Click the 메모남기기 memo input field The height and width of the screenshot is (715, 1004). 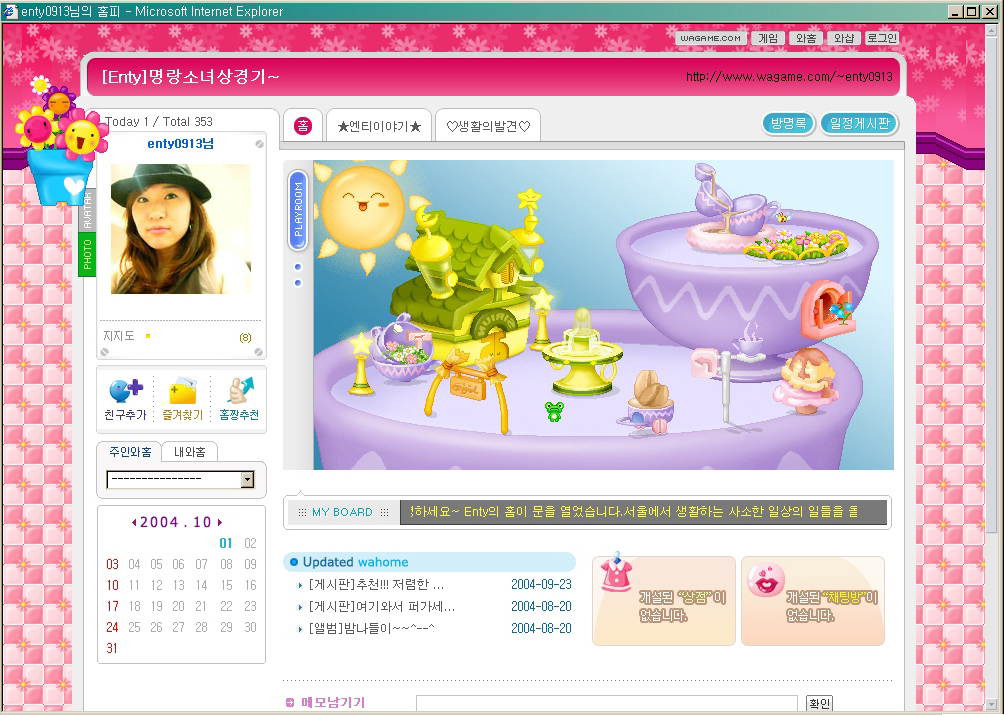tap(606, 704)
